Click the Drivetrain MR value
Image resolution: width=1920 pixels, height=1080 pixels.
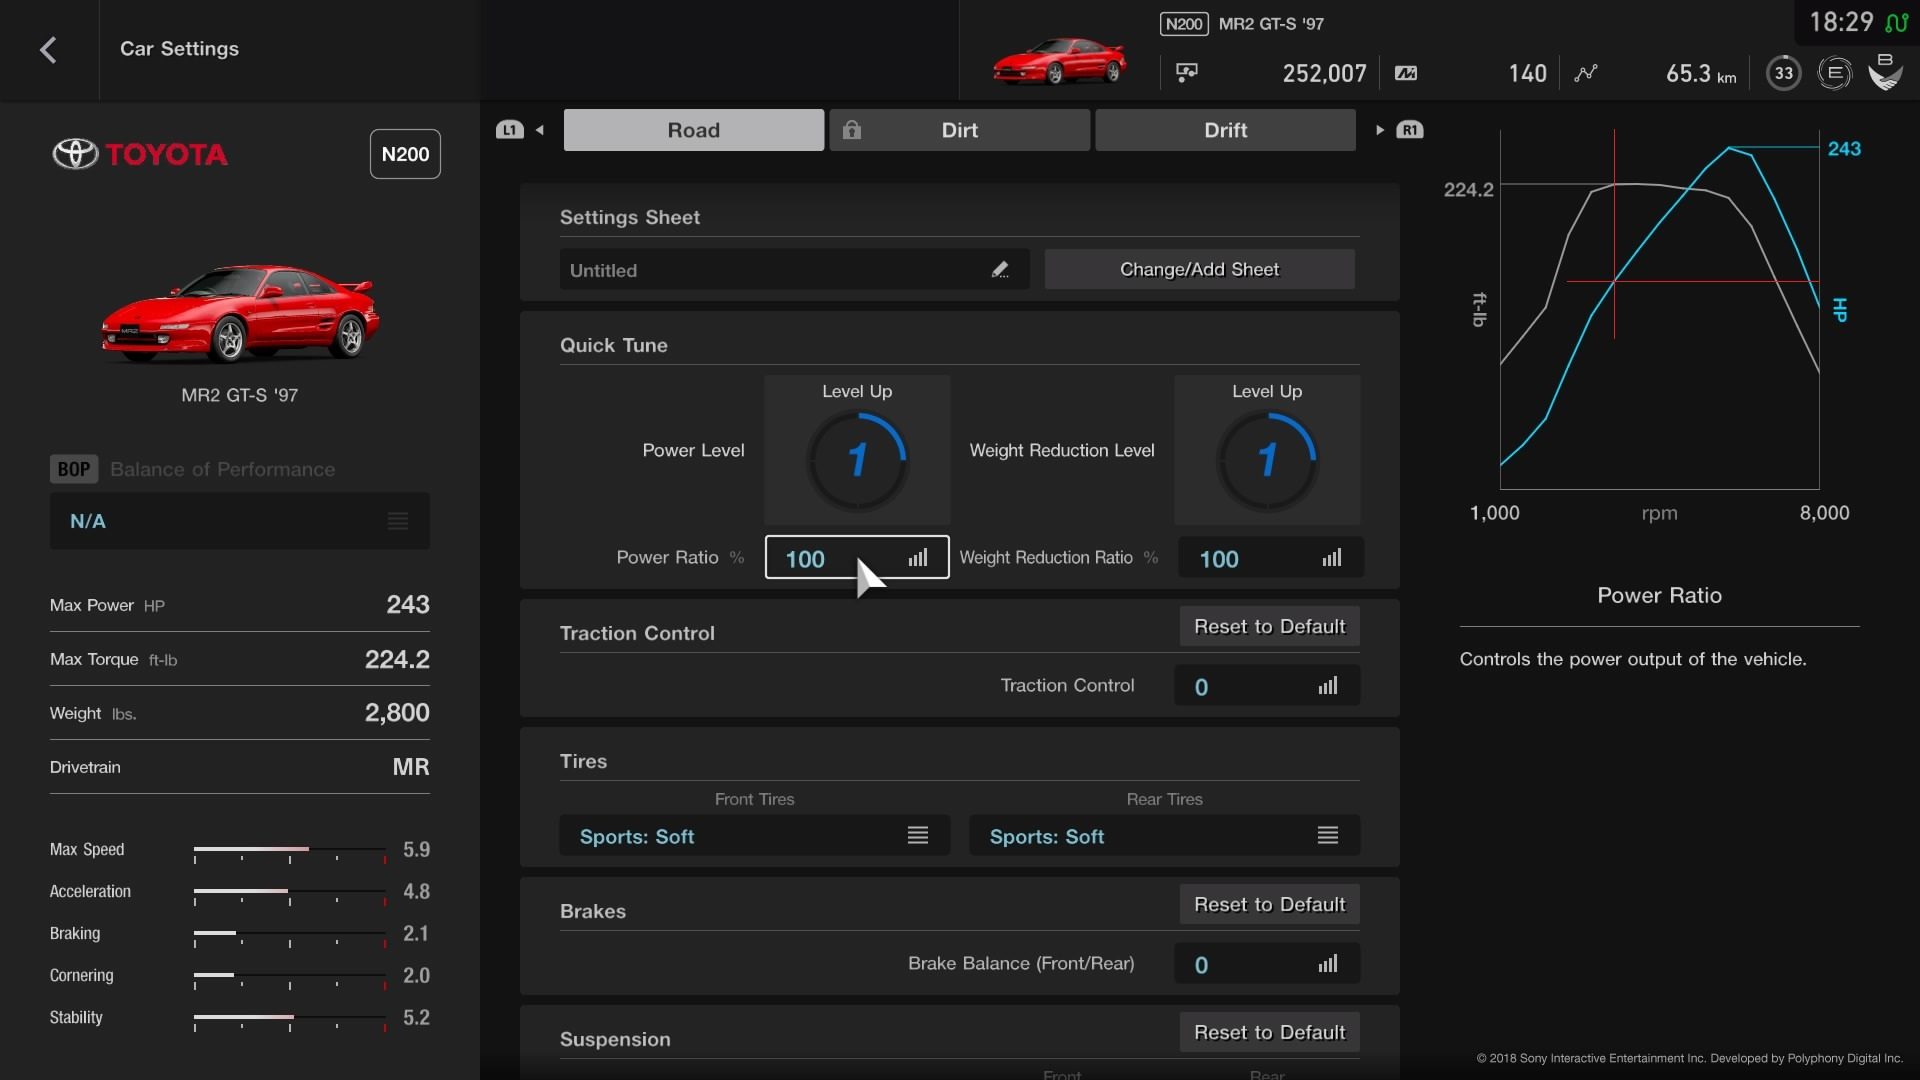coord(411,767)
